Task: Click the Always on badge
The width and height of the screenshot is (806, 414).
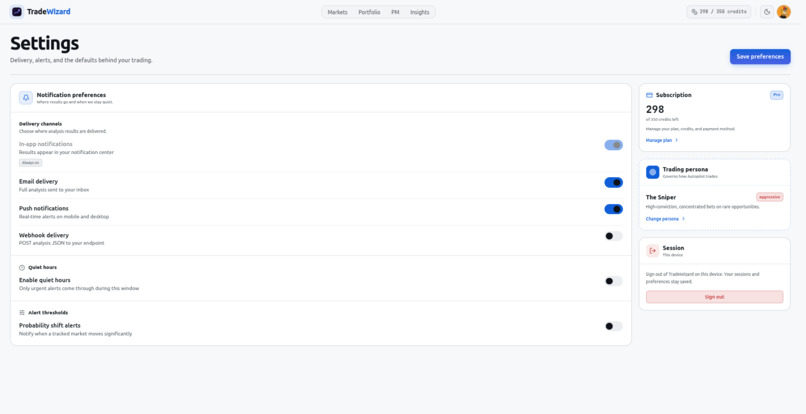Action: [30, 163]
